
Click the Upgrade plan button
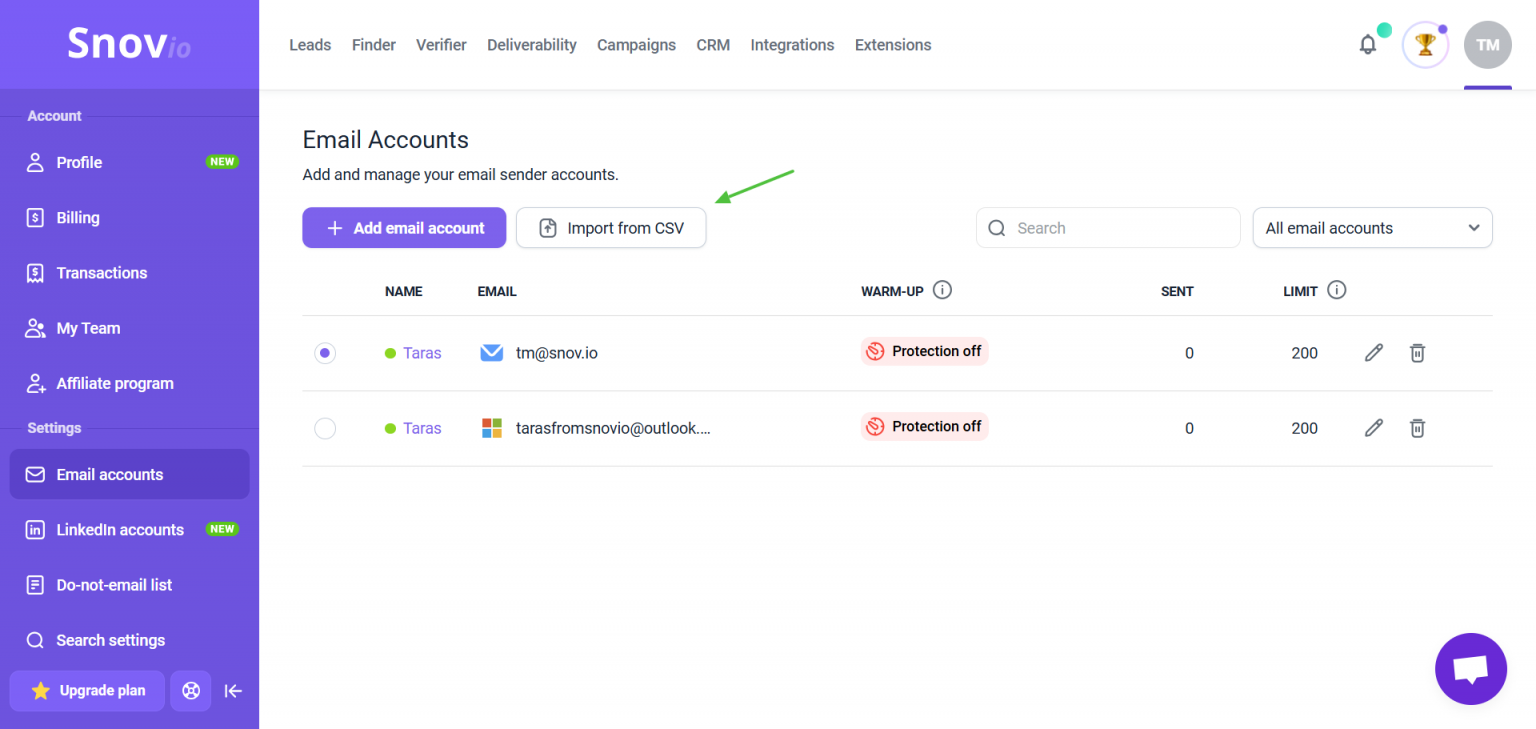pos(87,691)
